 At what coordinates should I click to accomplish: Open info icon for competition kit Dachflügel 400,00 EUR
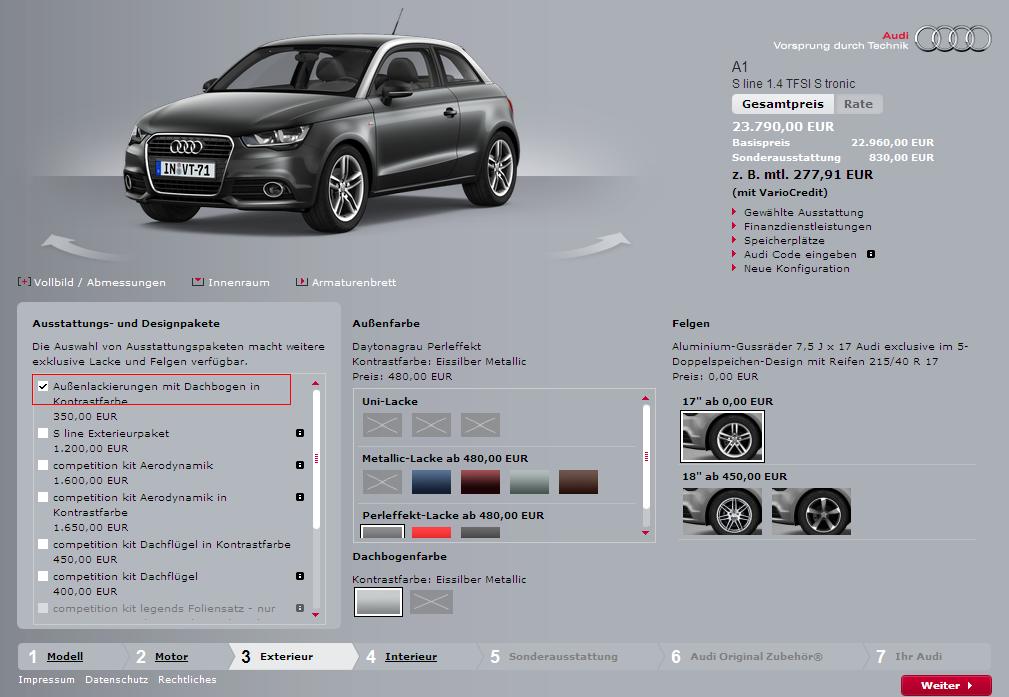(x=300, y=576)
